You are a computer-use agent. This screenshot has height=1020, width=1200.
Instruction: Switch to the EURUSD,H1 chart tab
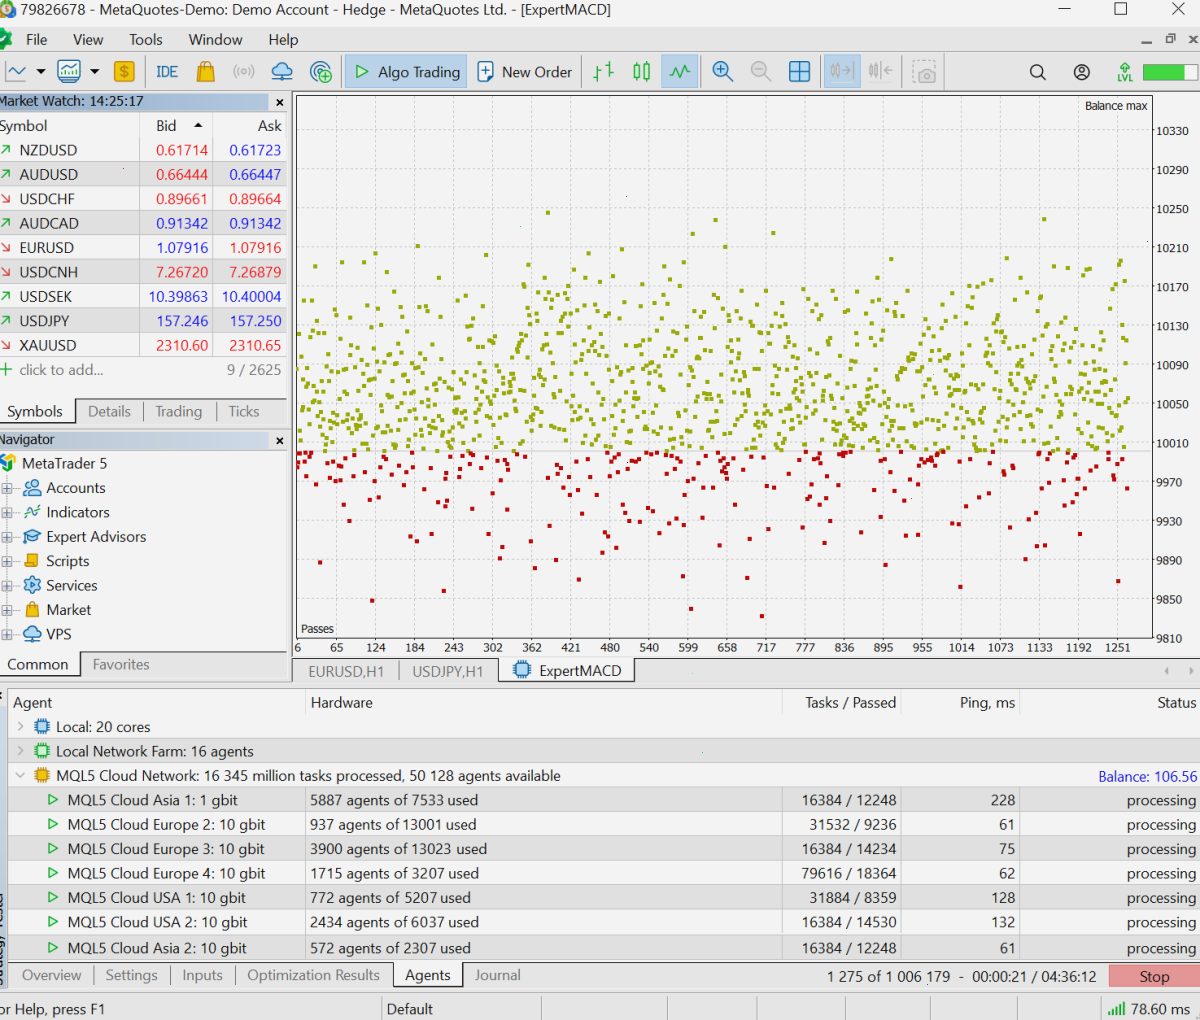click(346, 671)
